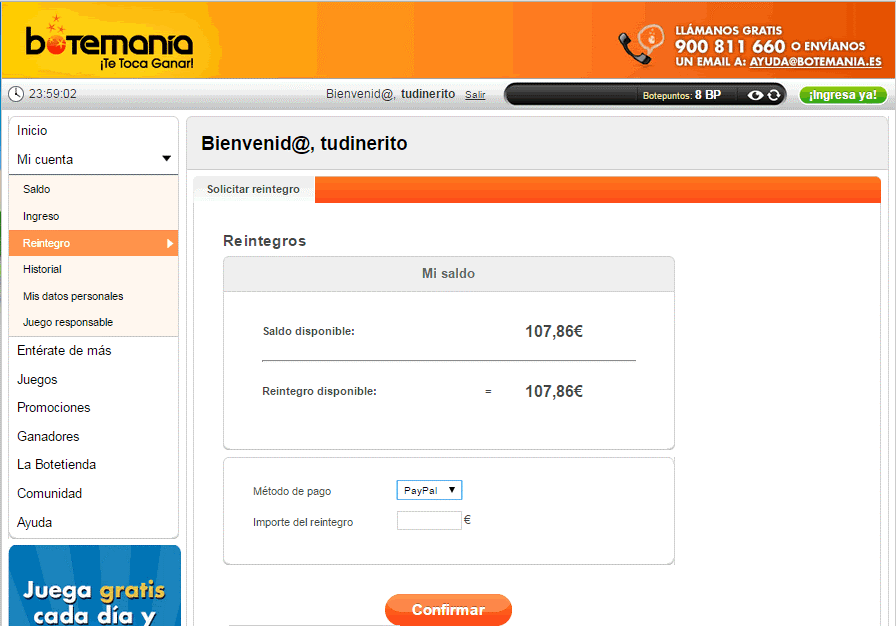
Task: Click the ¡Ingresa ya! green button
Action: point(843,95)
